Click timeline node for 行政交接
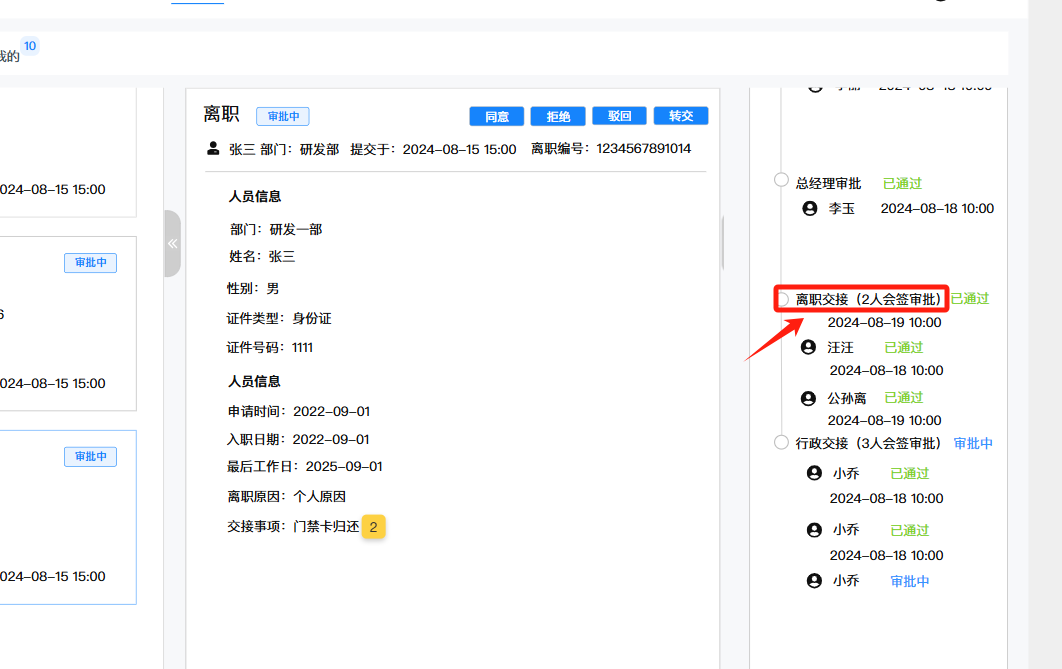The height and width of the screenshot is (669, 1062). (x=781, y=442)
